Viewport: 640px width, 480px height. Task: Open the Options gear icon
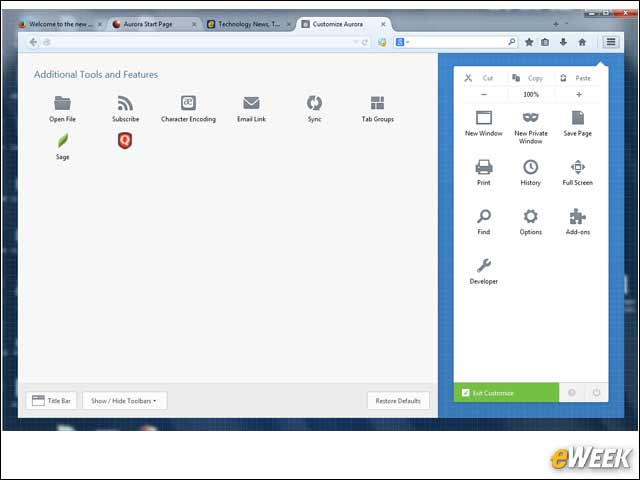click(x=531, y=216)
